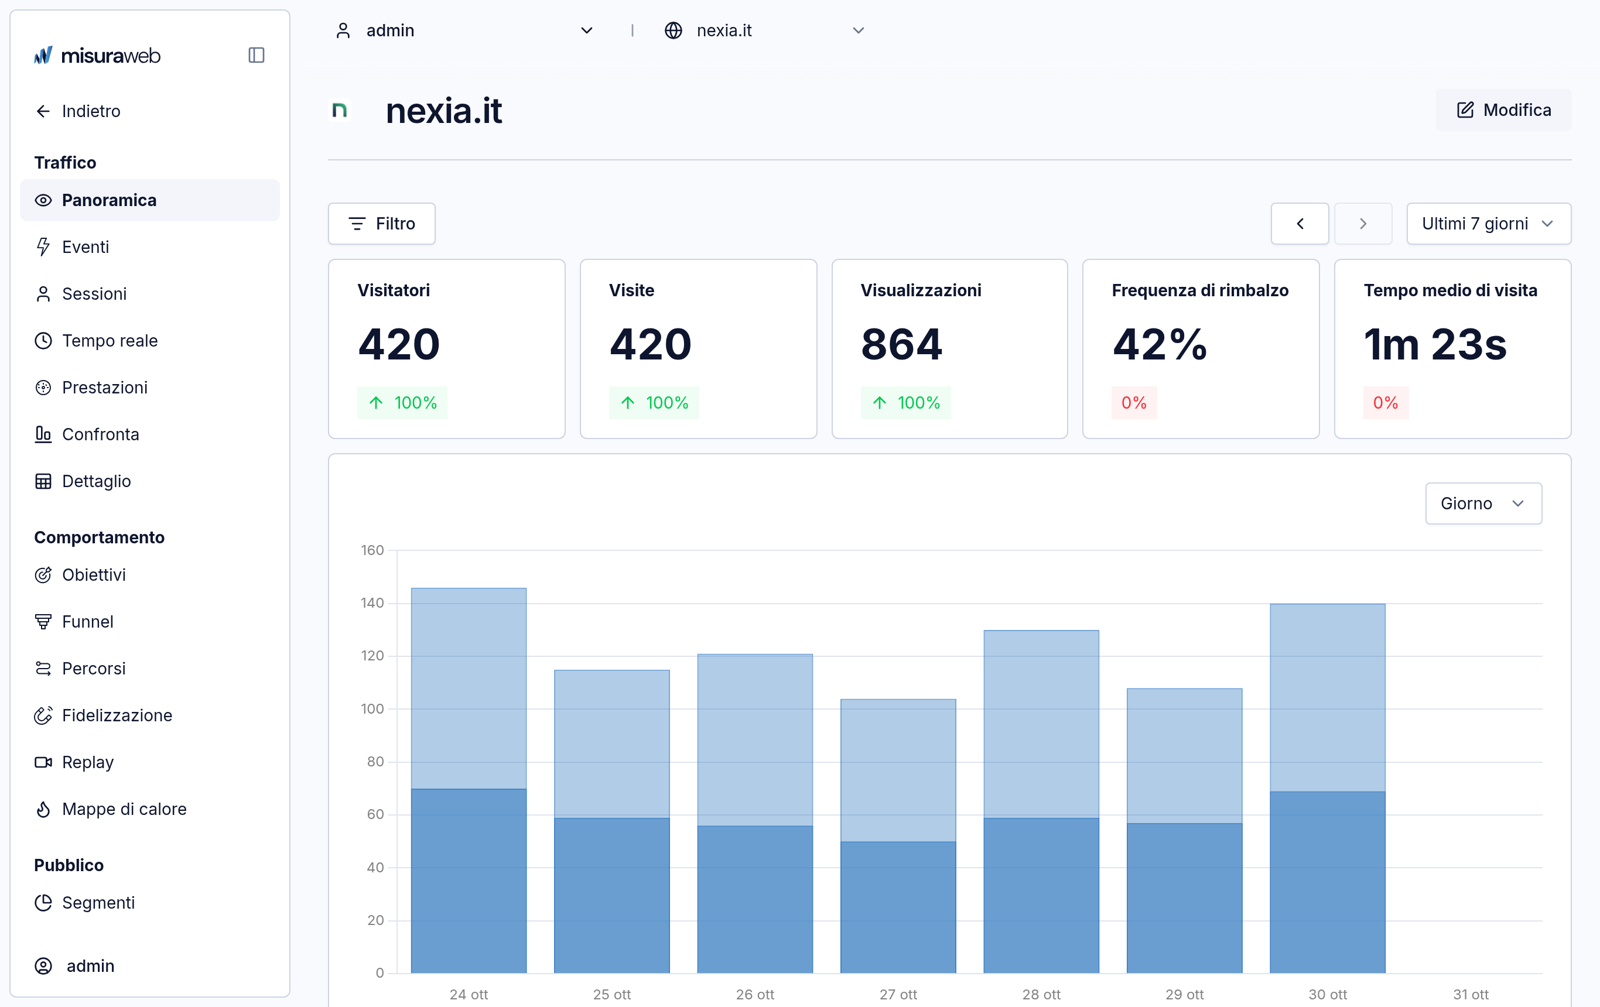Click the Fidelizzazione retention icon
1600x1007 pixels.
pos(43,716)
